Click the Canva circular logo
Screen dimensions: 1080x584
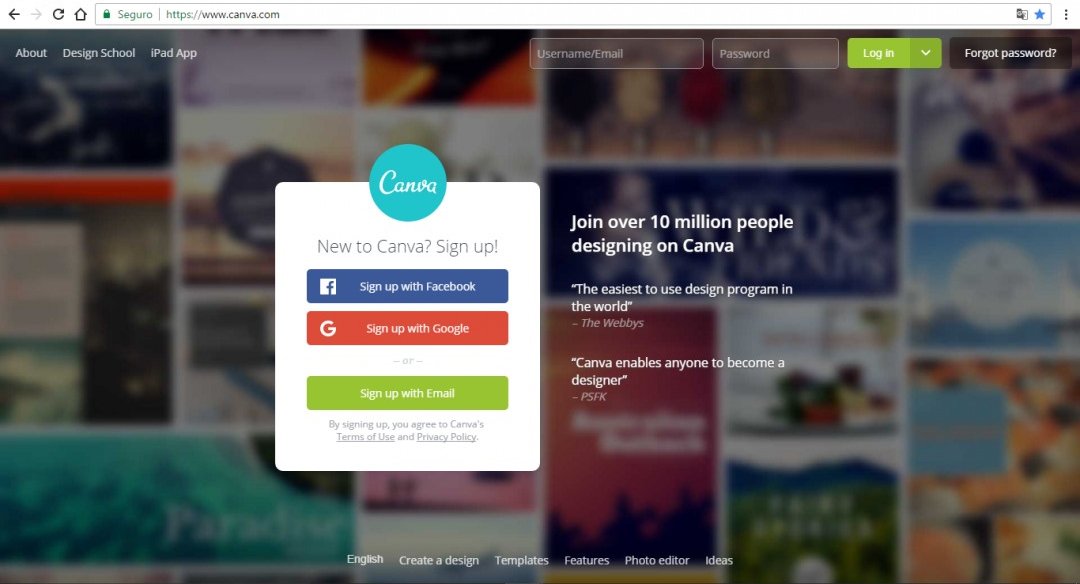pyautogui.click(x=408, y=182)
